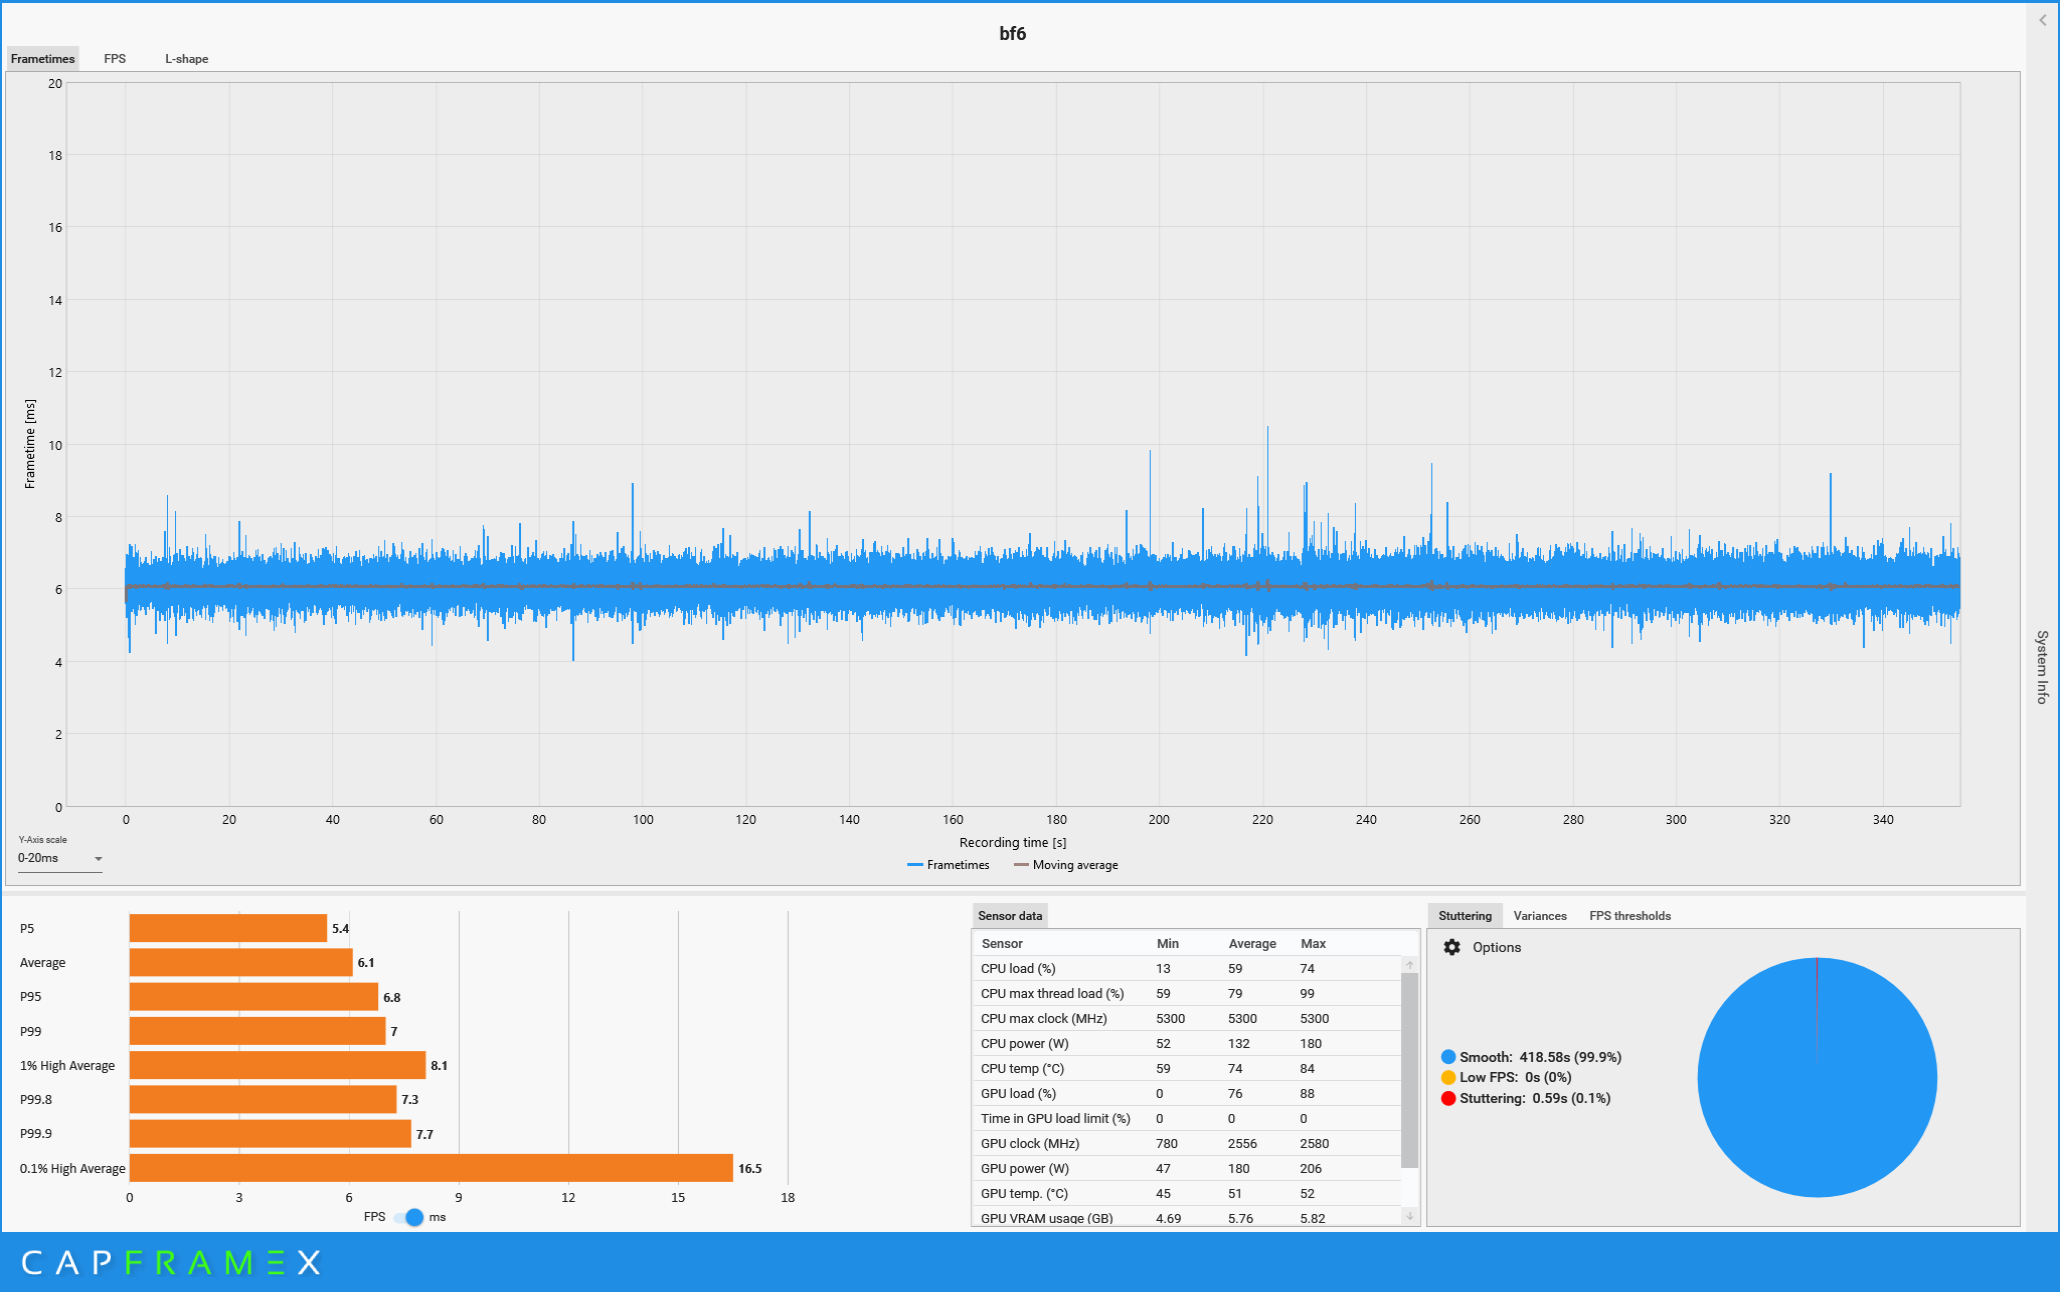2060x1292 pixels.
Task: Open the Y-Axis scale dropdown
Action: click(60, 858)
